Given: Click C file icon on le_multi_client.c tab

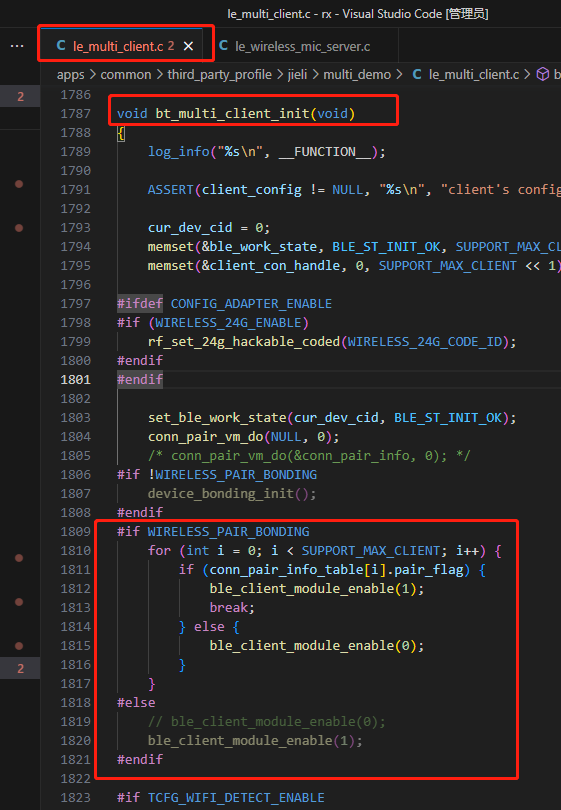Looking at the screenshot, I should (x=61, y=45).
